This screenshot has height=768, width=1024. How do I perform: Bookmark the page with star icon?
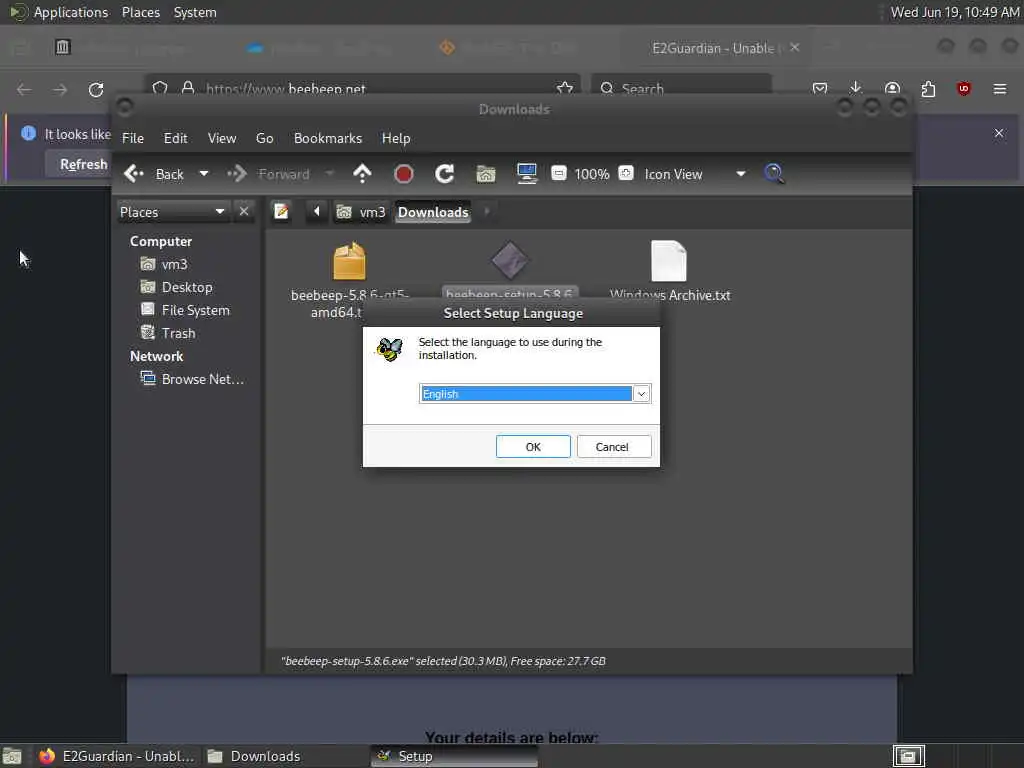[x=565, y=88]
